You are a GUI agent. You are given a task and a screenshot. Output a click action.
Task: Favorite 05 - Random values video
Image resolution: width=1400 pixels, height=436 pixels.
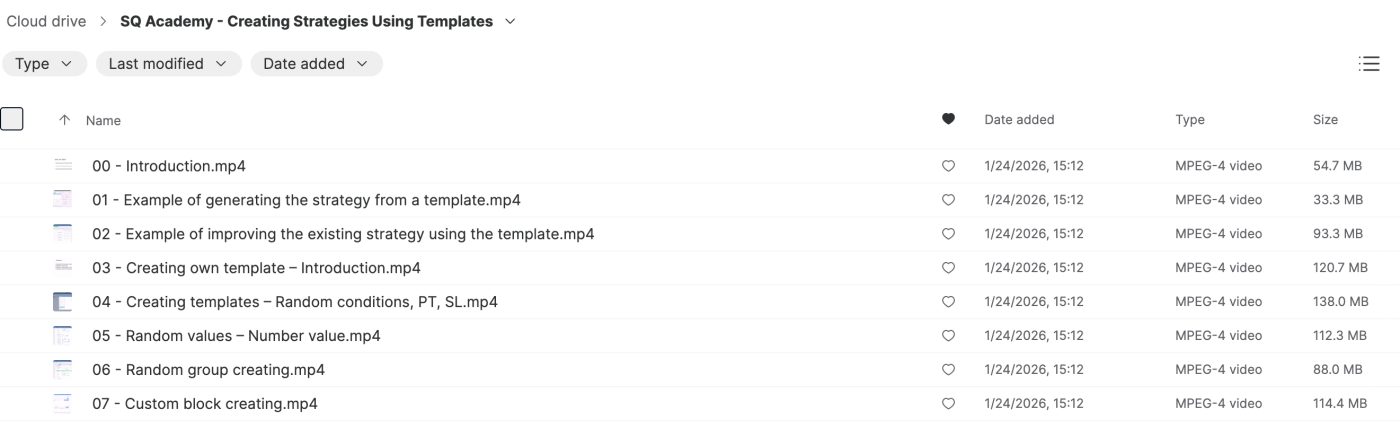click(x=949, y=336)
